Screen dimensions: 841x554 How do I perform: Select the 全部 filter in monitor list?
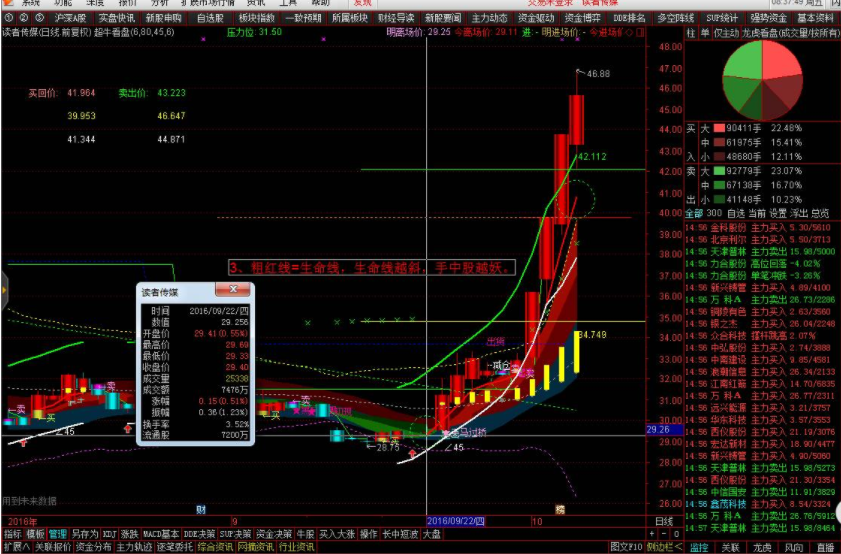pyautogui.click(x=694, y=213)
